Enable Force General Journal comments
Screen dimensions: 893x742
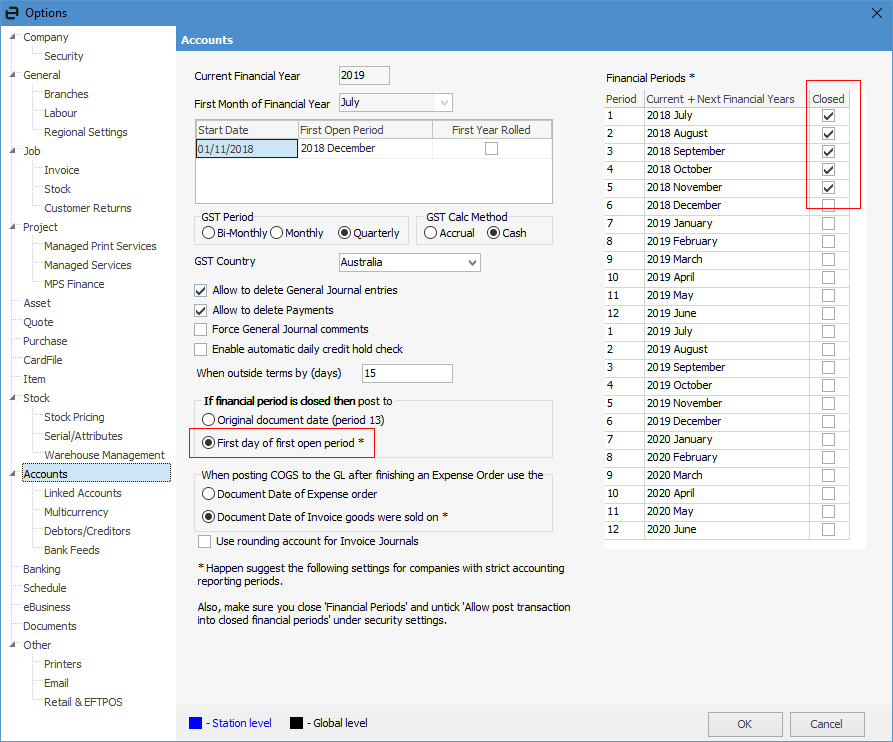(202, 330)
